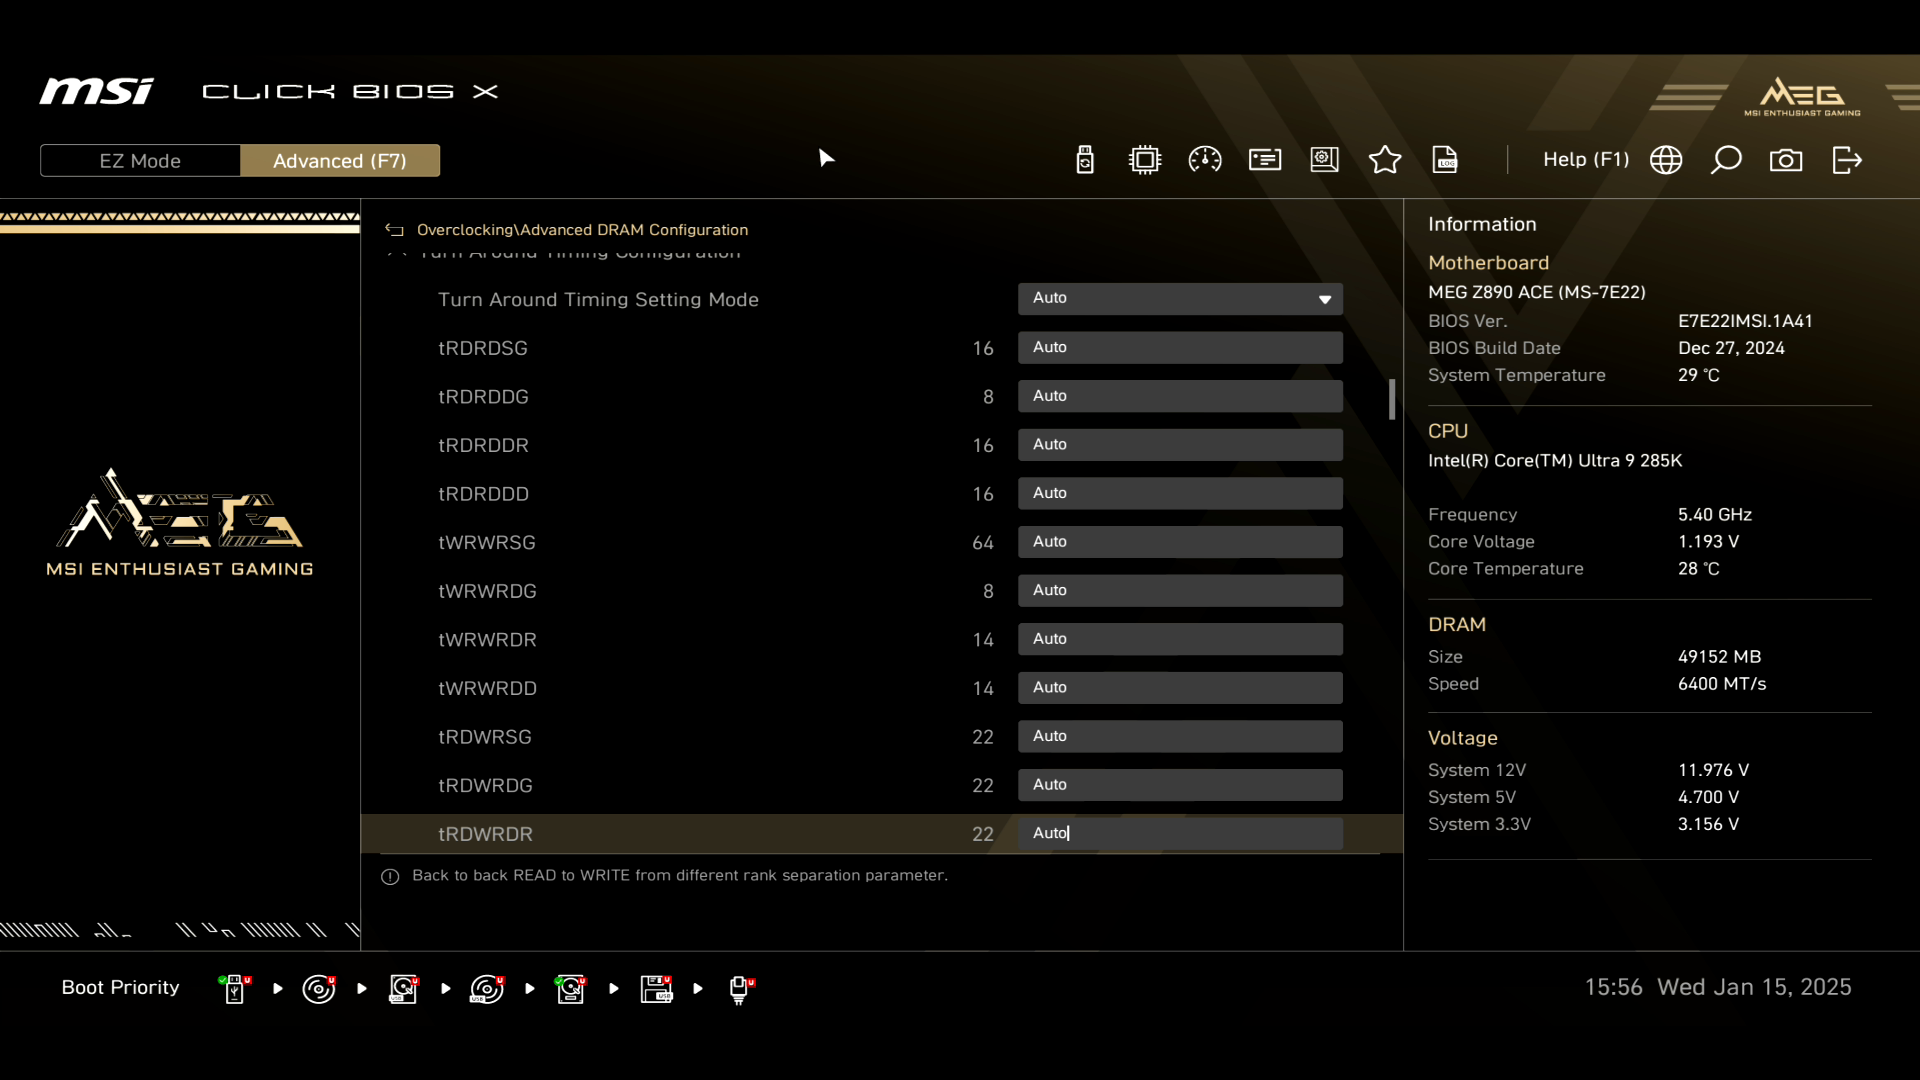Select the tRDRDSG Auto field

tap(1180, 348)
